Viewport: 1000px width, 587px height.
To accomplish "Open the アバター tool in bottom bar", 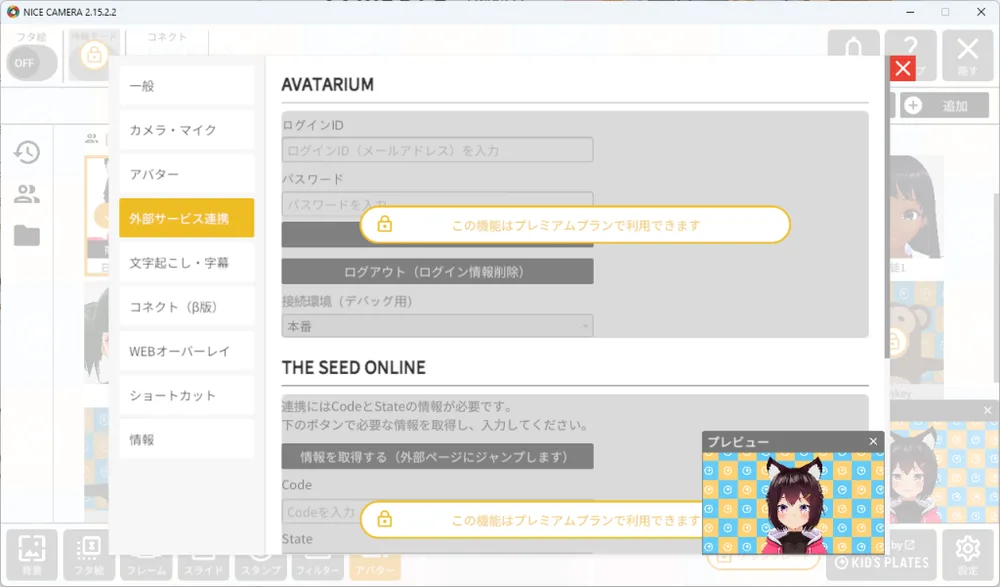I will [x=374, y=567].
